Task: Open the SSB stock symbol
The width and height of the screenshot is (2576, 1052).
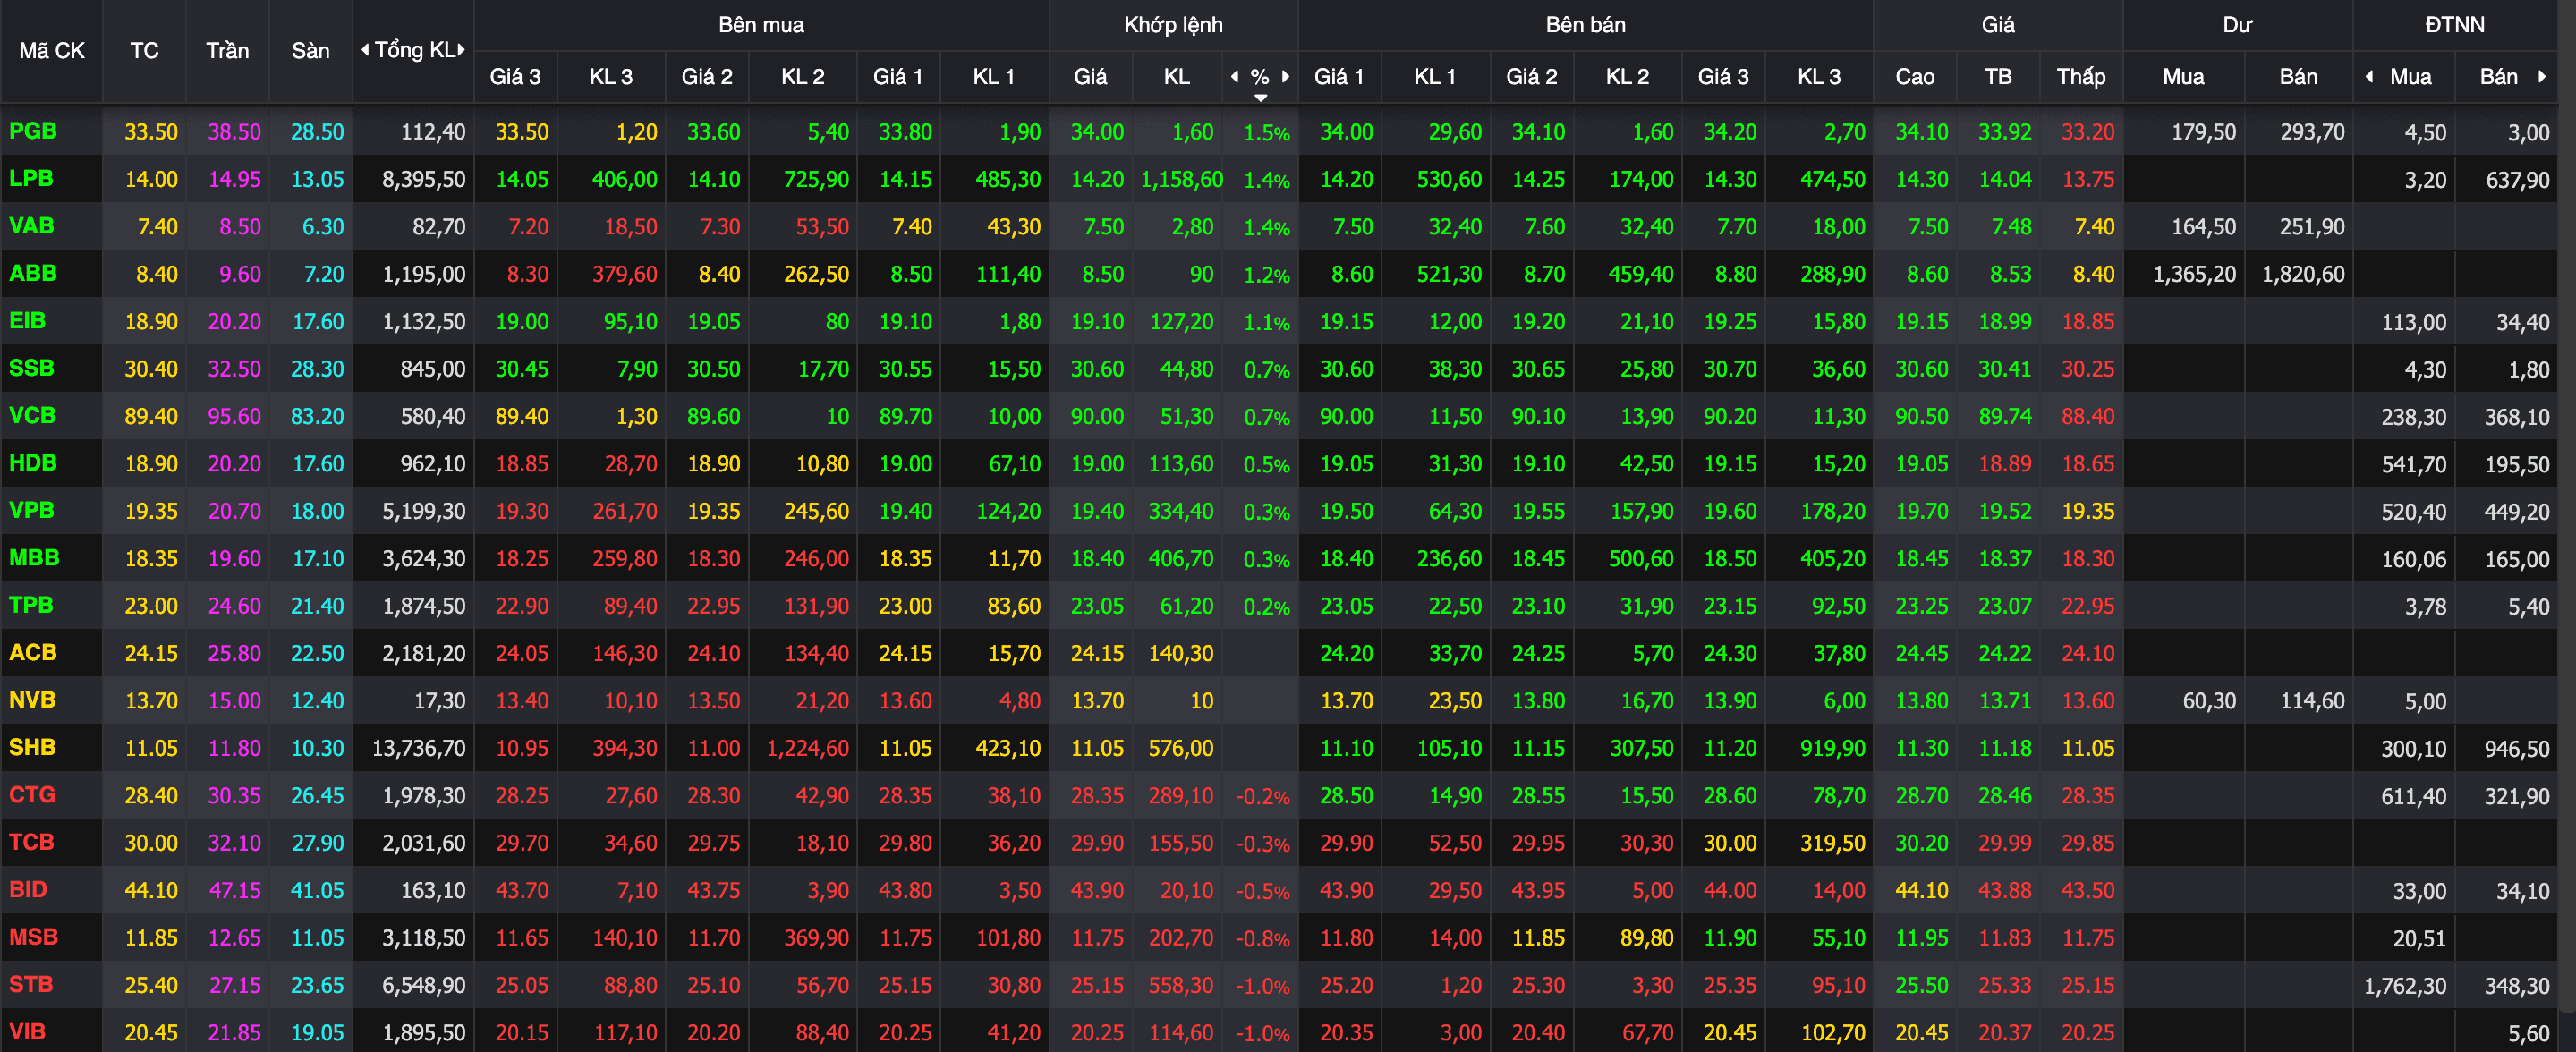Action: pyautogui.click(x=31, y=368)
